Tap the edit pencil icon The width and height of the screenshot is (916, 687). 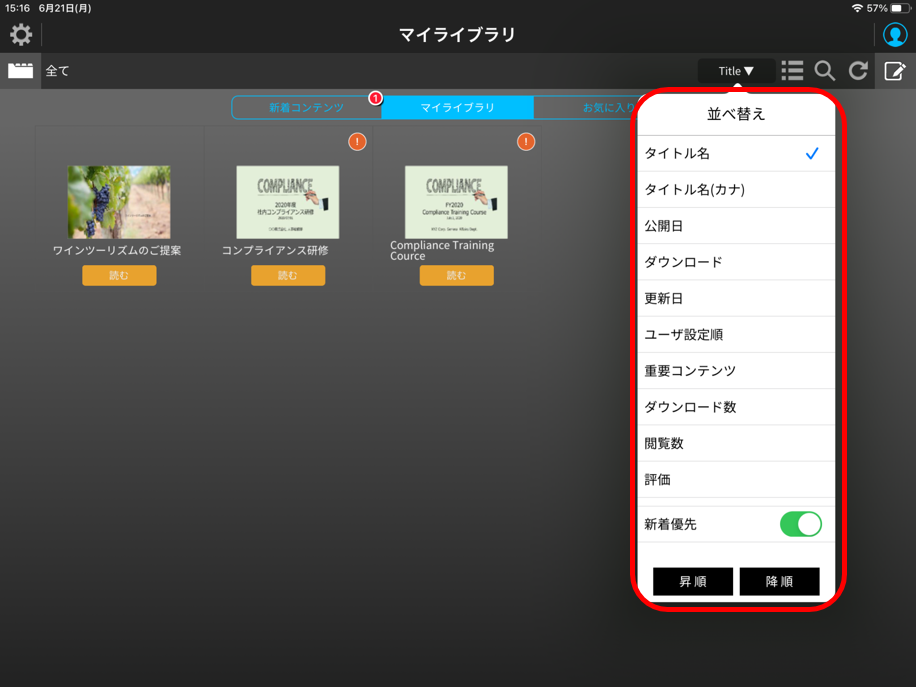tap(894, 71)
